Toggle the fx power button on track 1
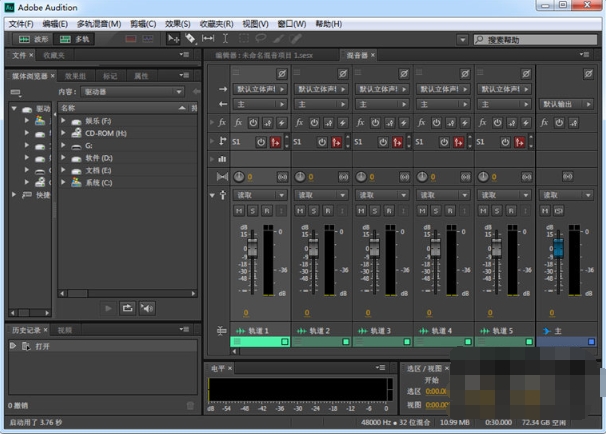This screenshot has width=606, height=434. 253,123
